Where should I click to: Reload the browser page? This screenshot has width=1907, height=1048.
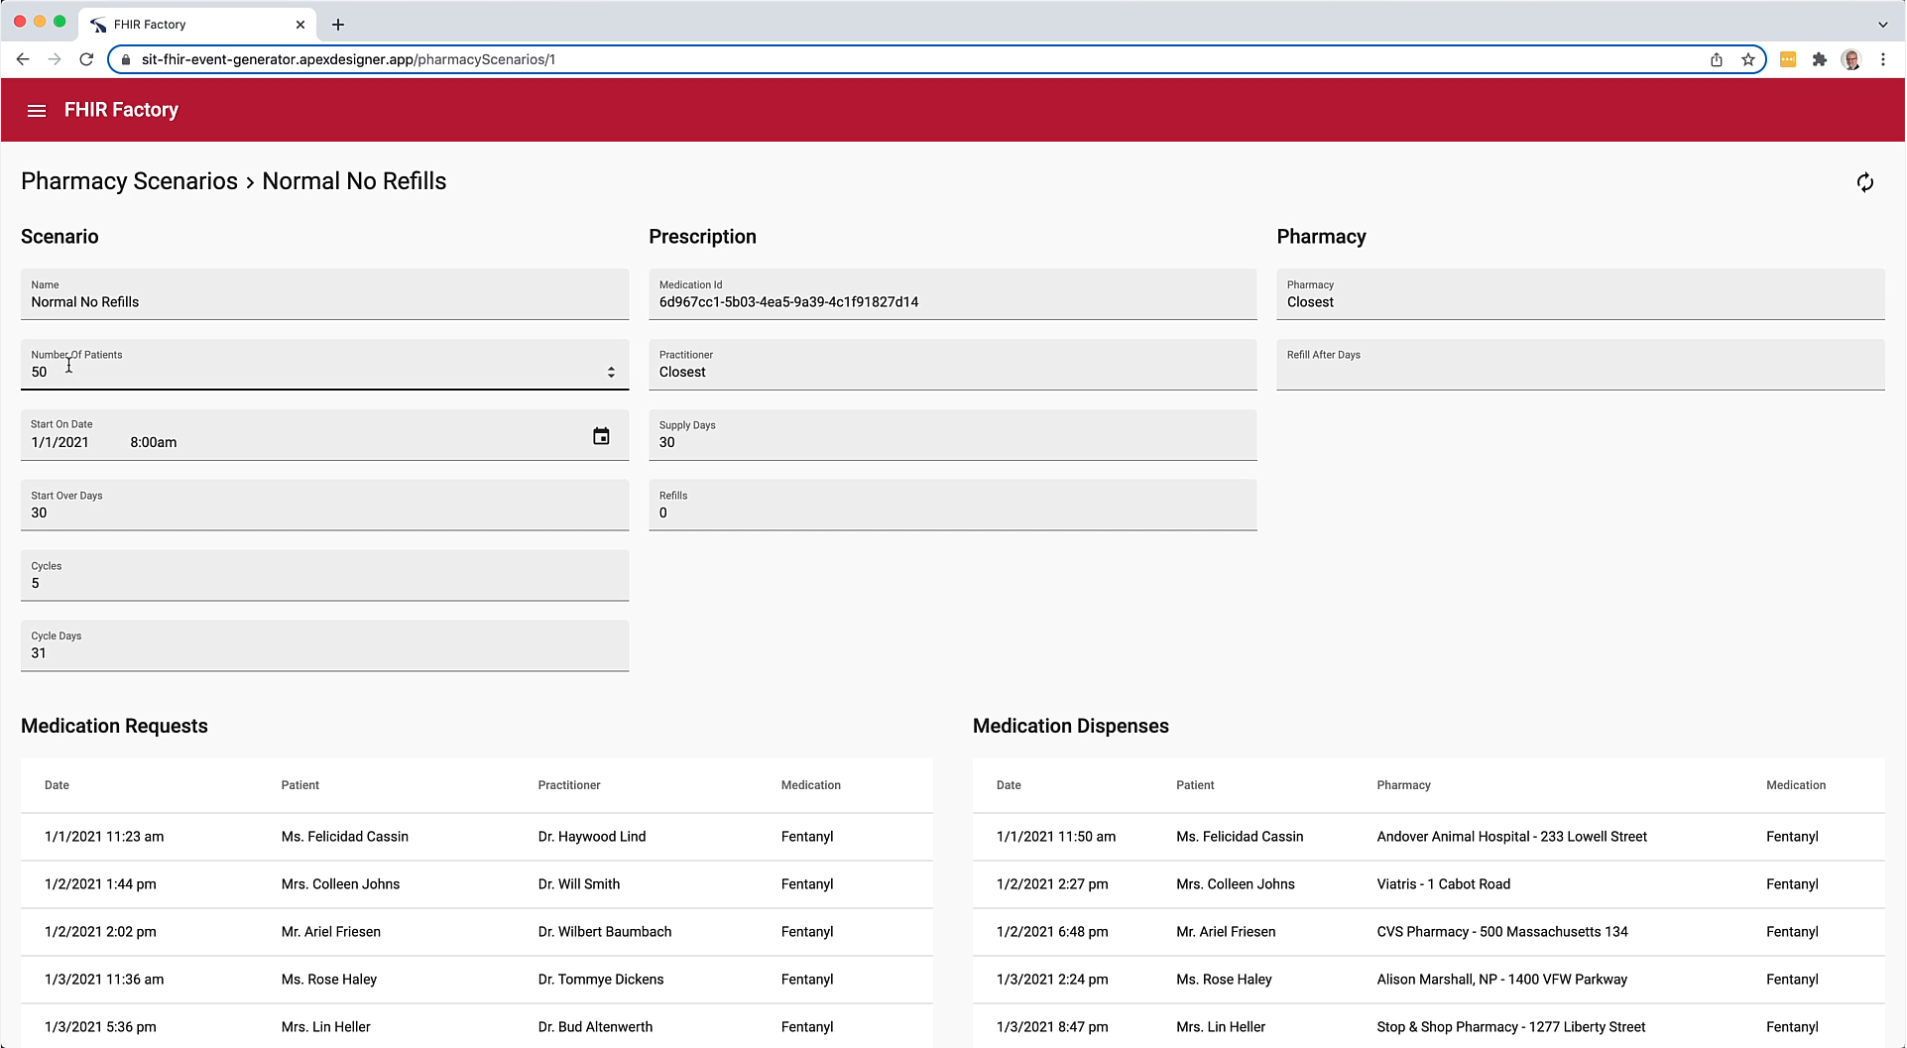click(86, 59)
